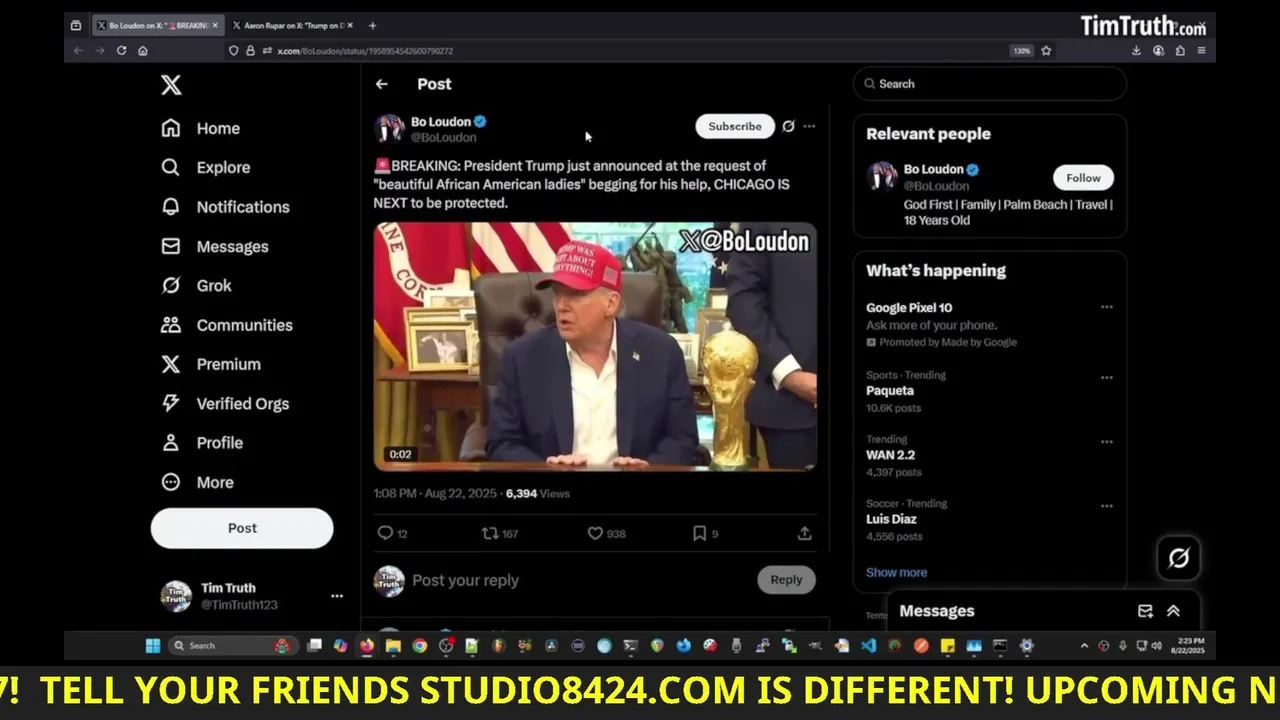
Task: Click the browser URL address bar
Action: pyautogui.click(x=640, y=51)
